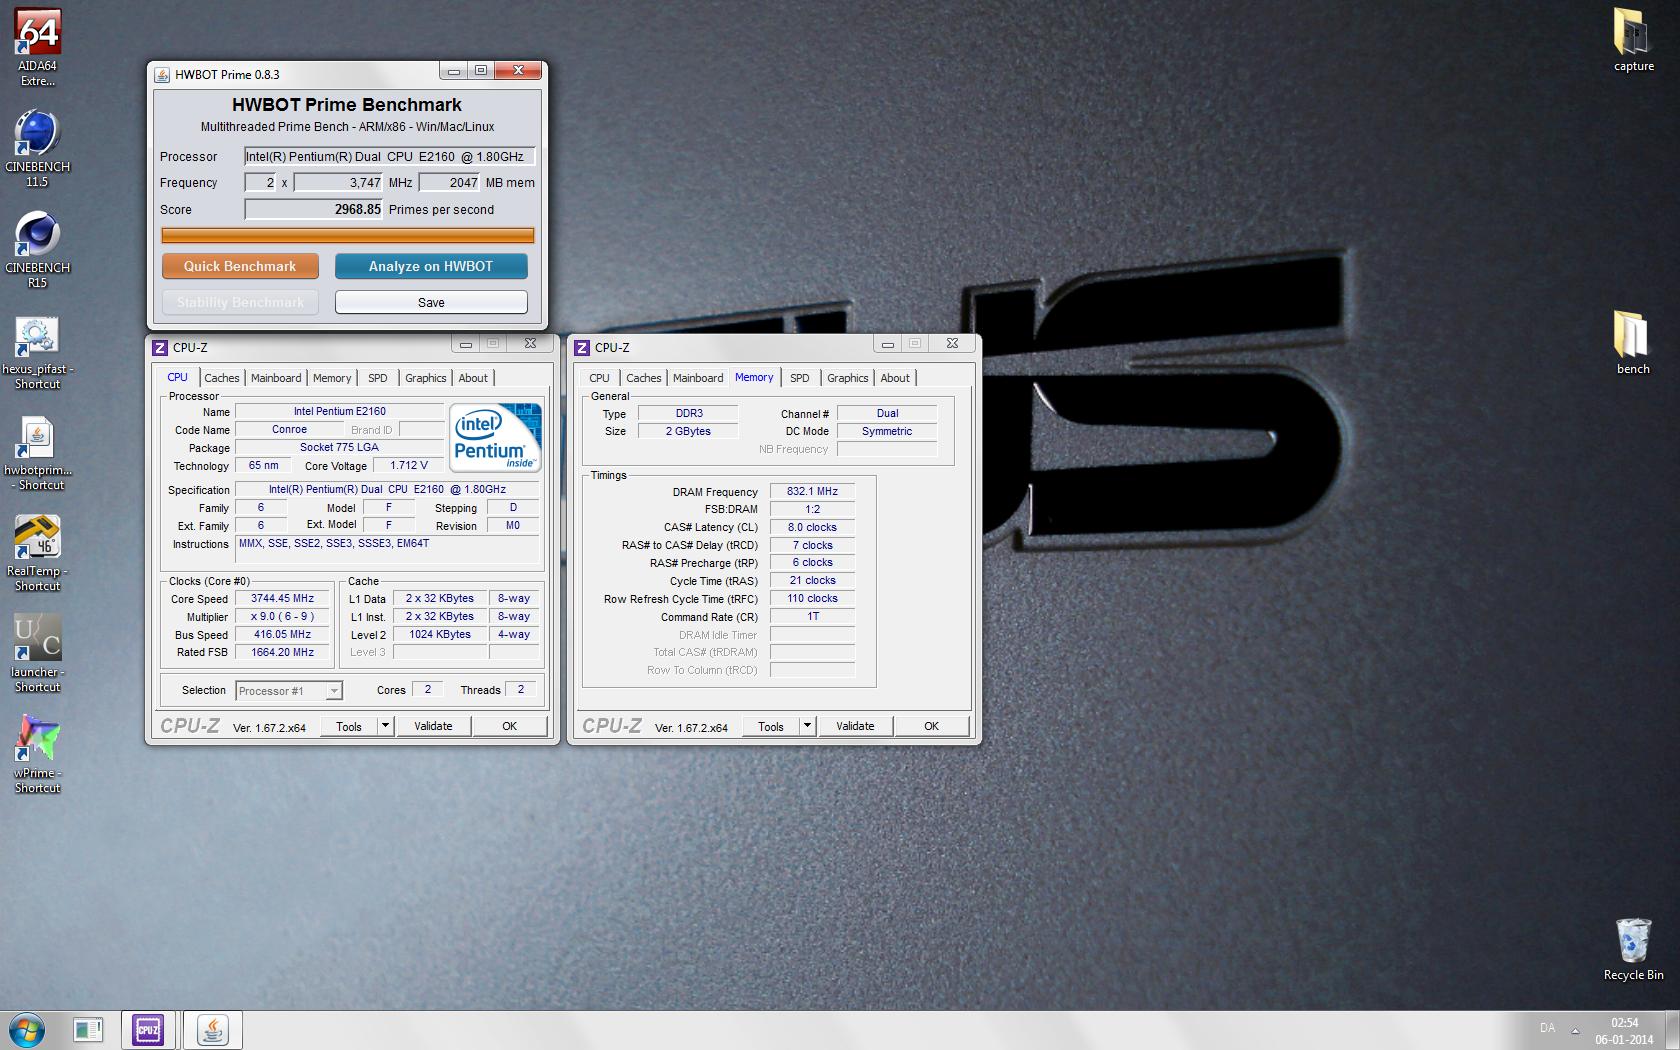The width and height of the screenshot is (1680, 1050).
Task: Click the Score field showing 2968.85
Action: point(314,210)
